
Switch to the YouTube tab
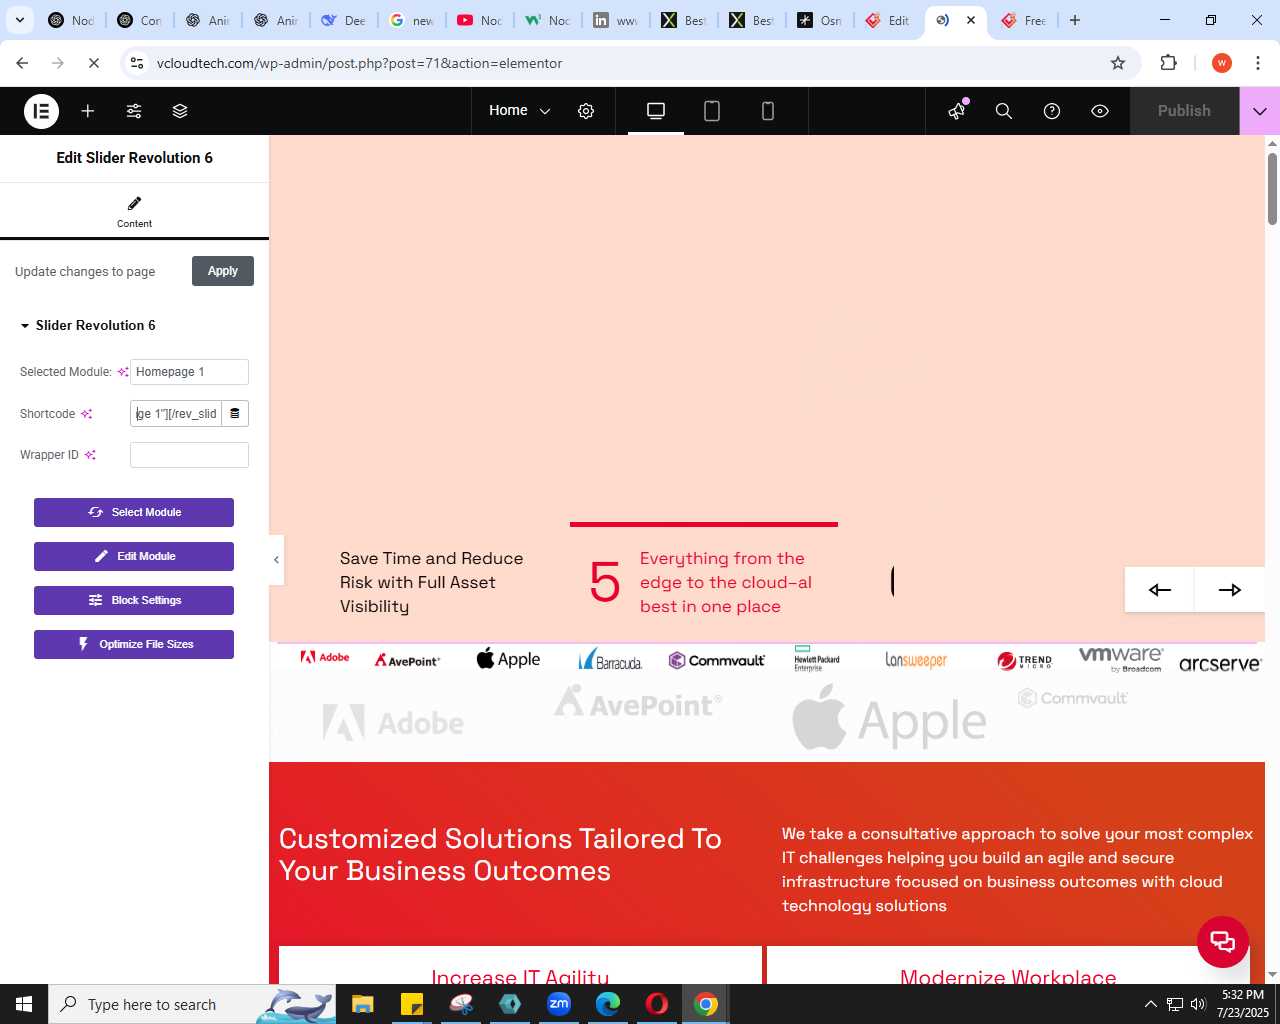click(479, 20)
